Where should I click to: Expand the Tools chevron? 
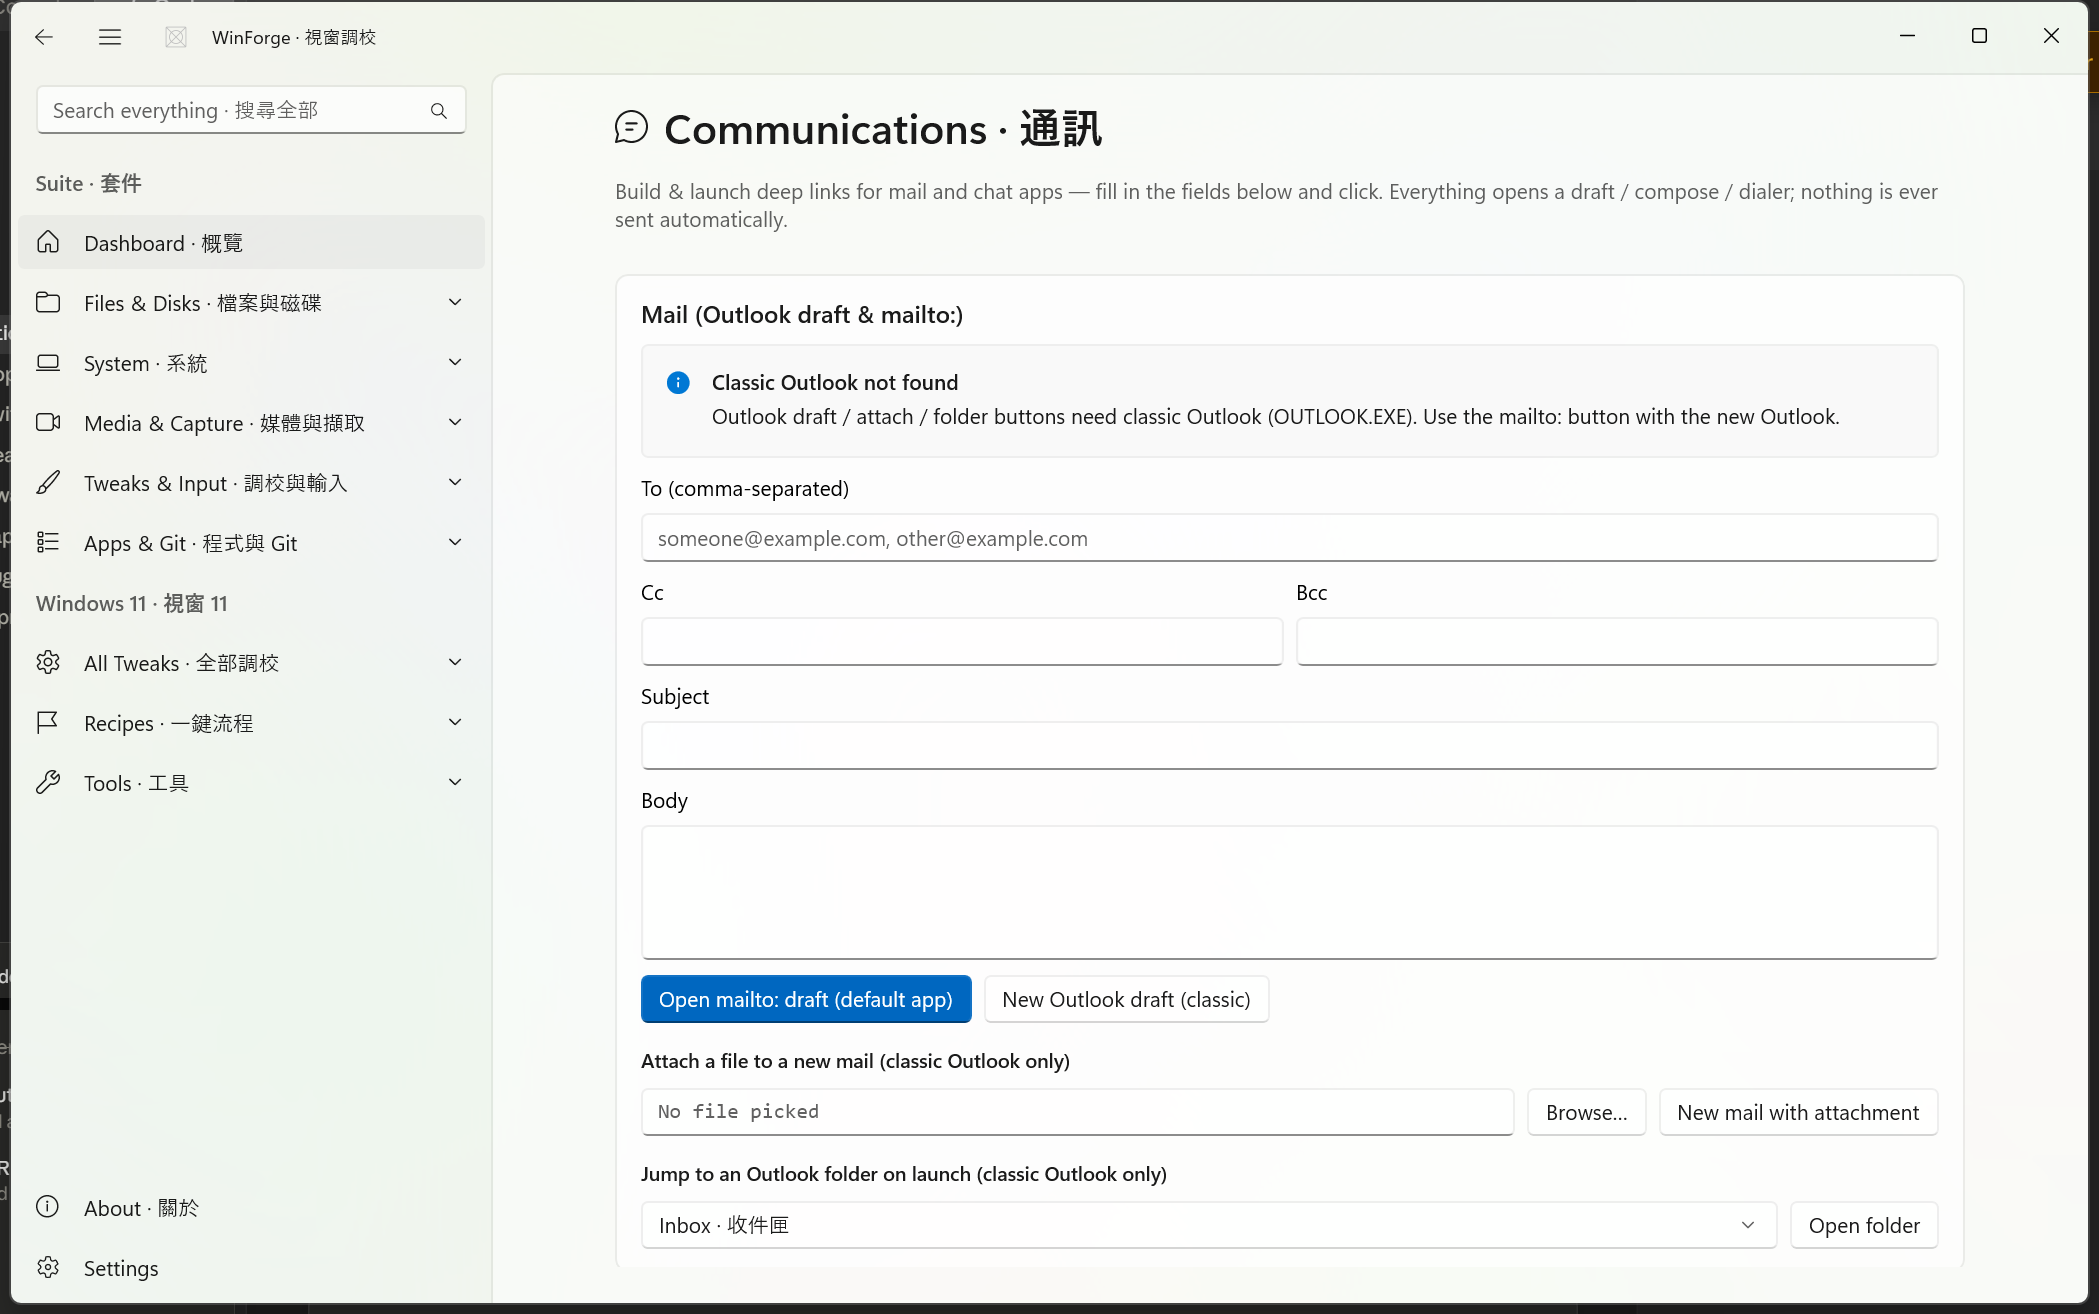pyautogui.click(x=455, y=782)
